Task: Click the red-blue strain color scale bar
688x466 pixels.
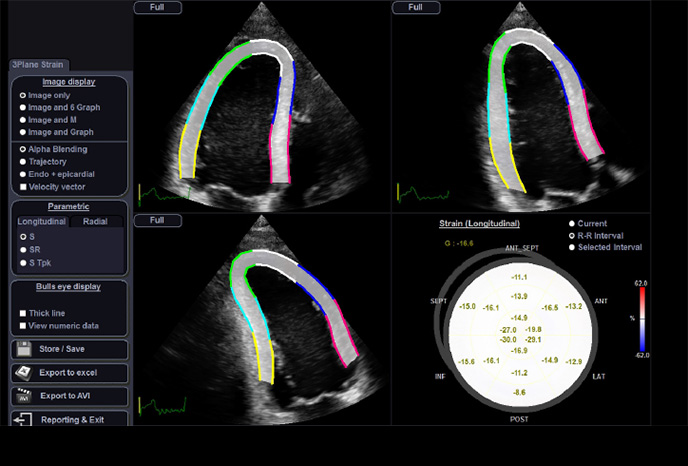Action: point(641,319)
